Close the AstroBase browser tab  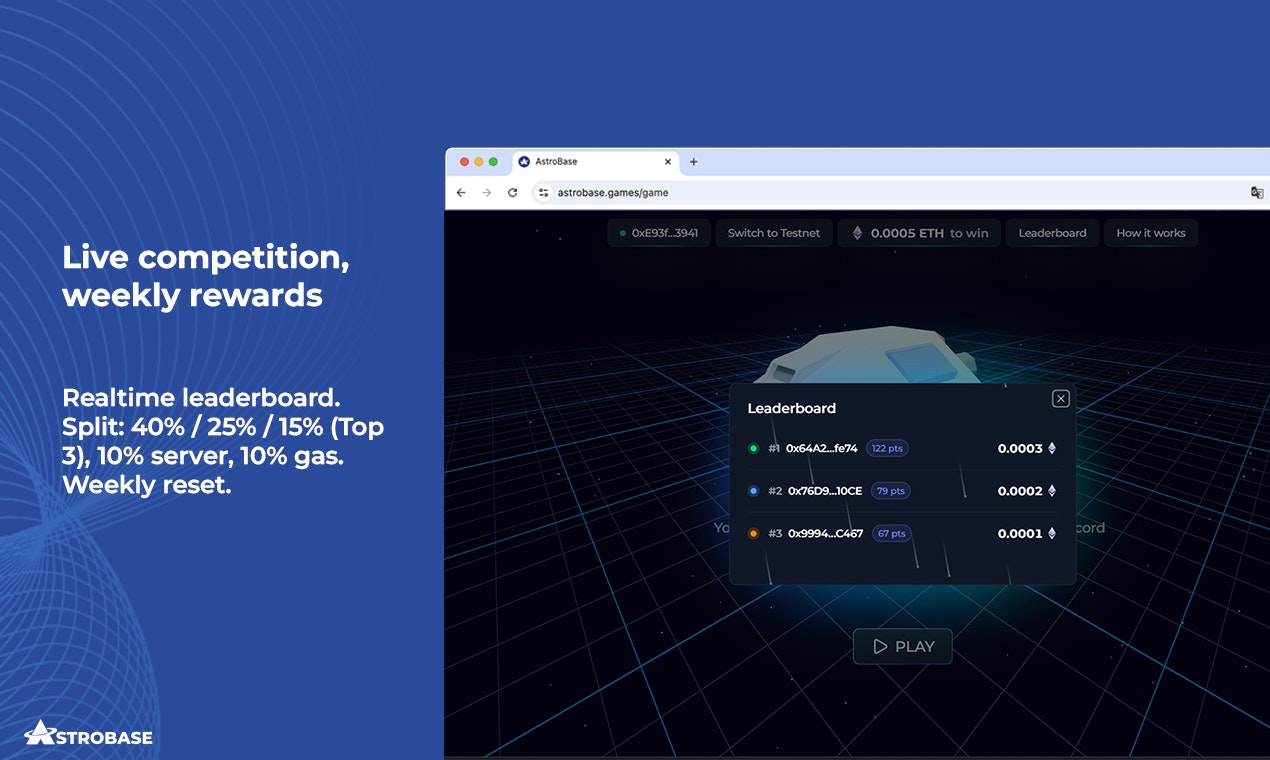tap(668, 162)
